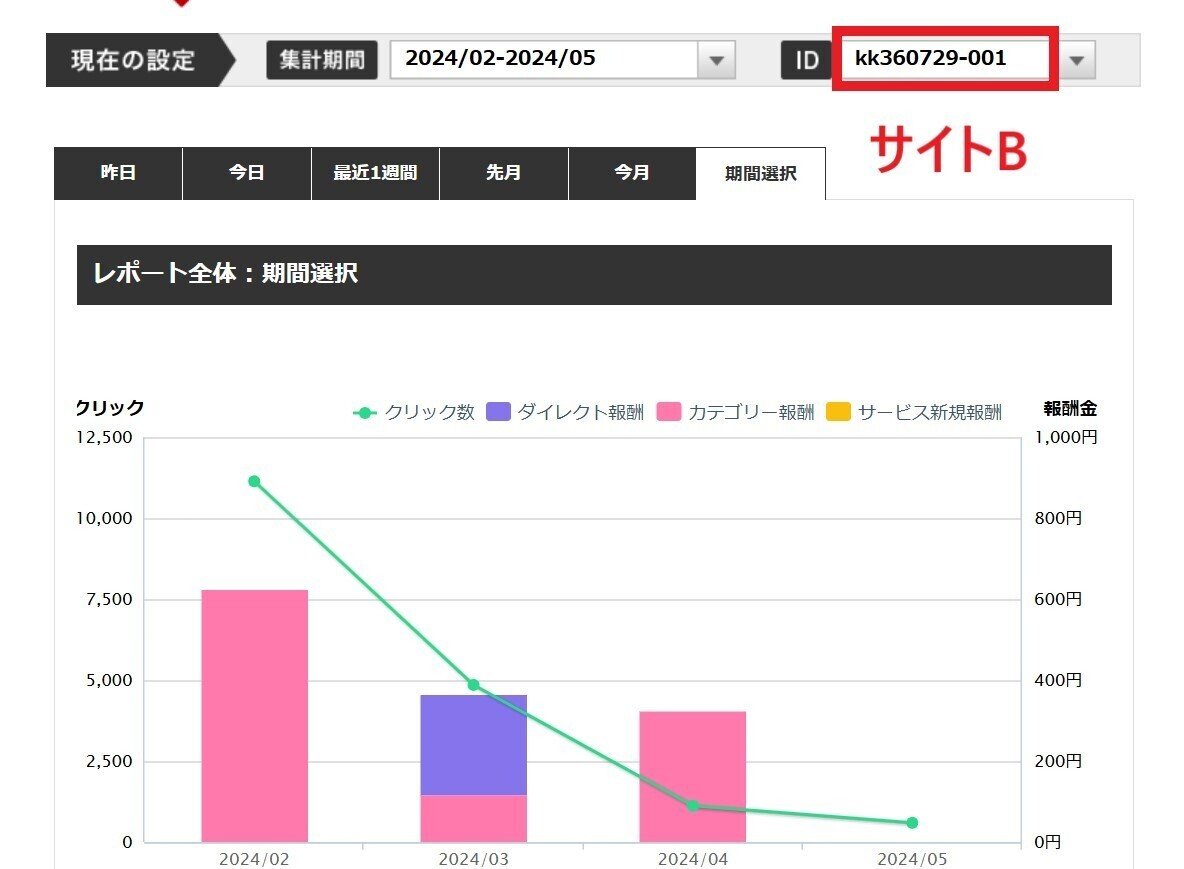Toggle サービス新規報酬 legend item

click(914, 412)
